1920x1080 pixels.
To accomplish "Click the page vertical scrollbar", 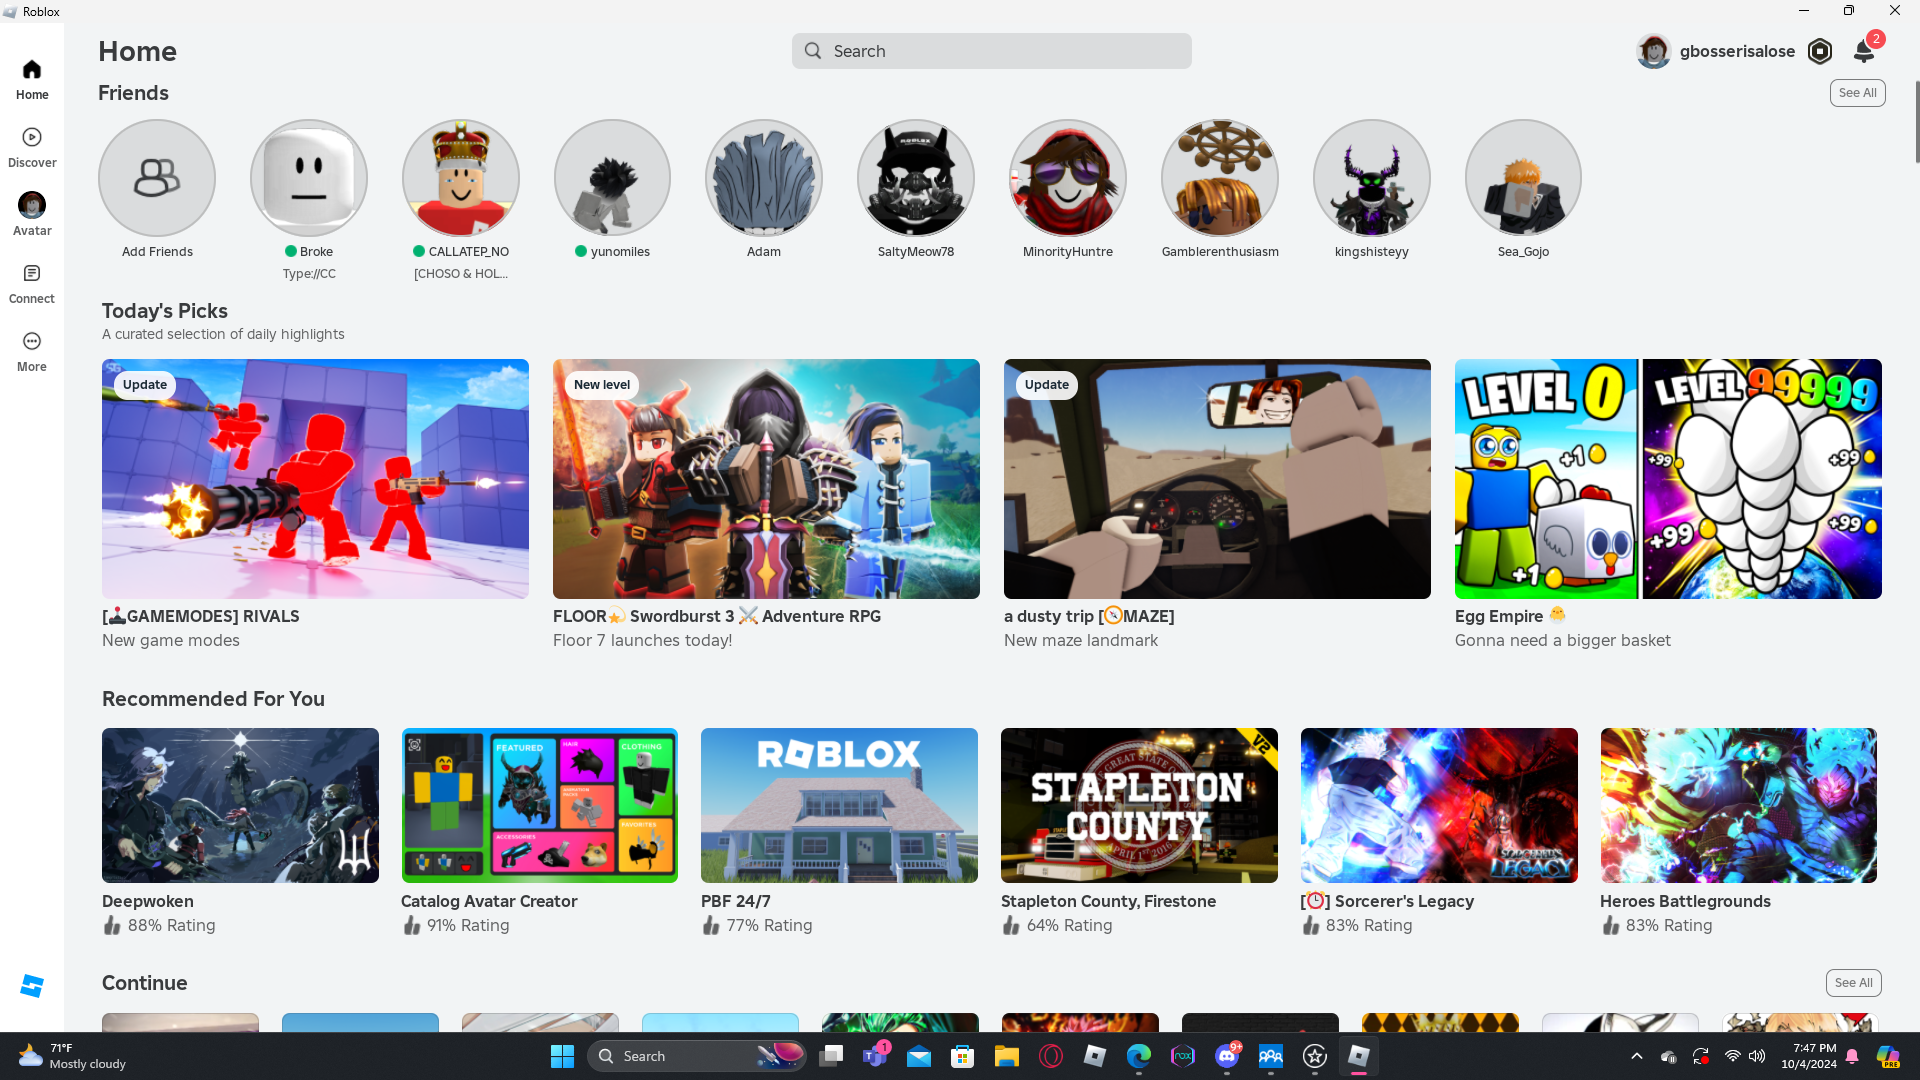I will point(1916,122).
